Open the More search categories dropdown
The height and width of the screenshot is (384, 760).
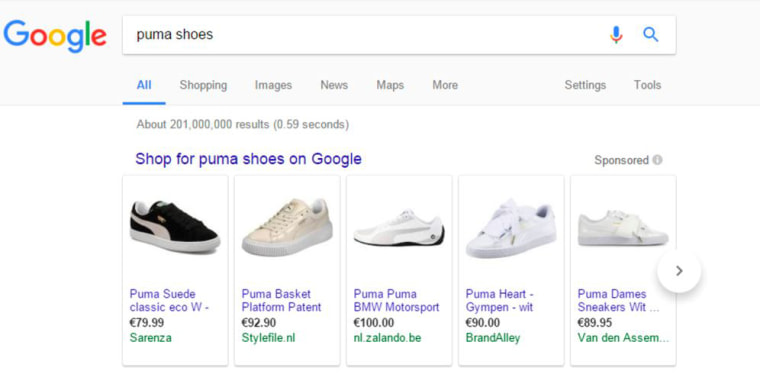tap(445, 85)
